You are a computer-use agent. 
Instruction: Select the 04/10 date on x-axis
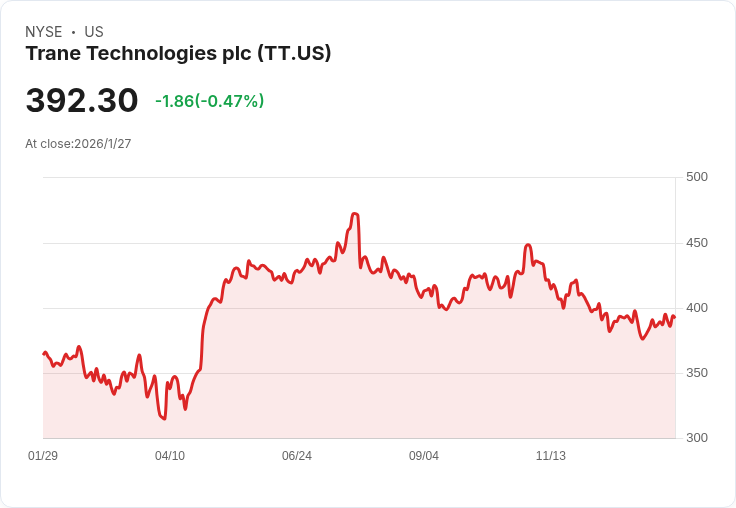[170, 456]
